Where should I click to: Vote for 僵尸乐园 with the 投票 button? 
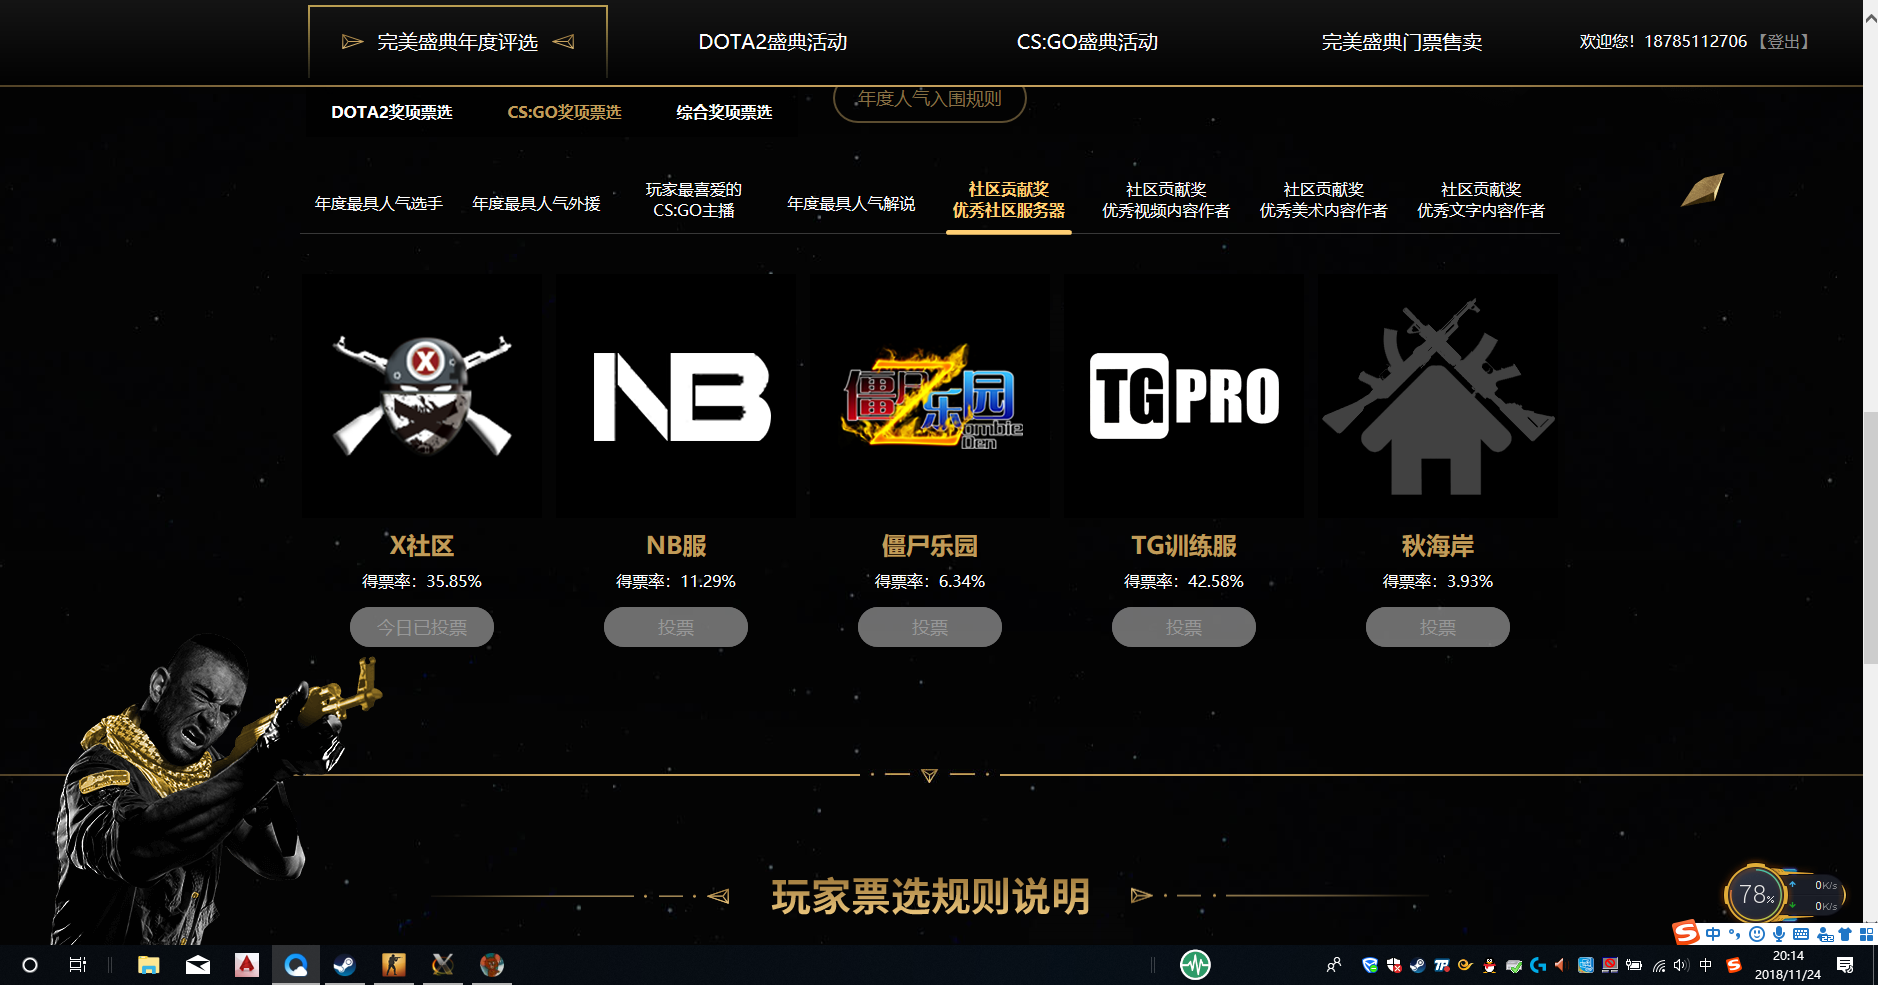point(929,626)
